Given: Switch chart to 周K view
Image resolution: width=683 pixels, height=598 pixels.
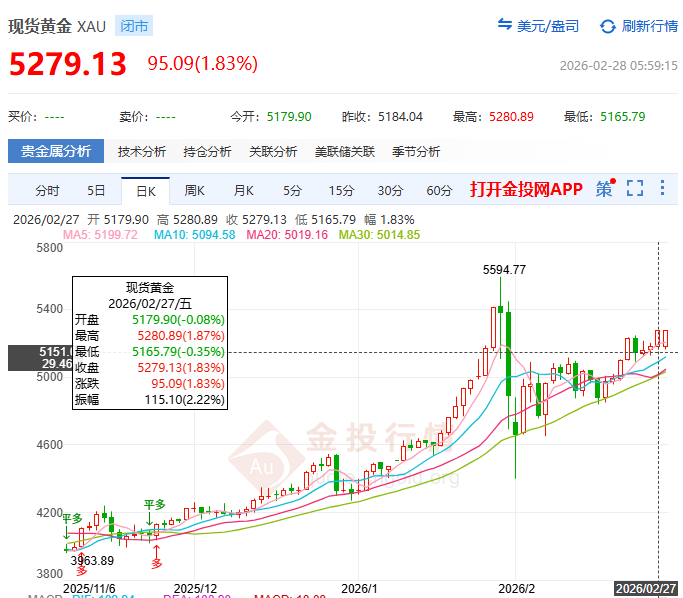Looking at the screenshot, I should click(x=194, y=191).
